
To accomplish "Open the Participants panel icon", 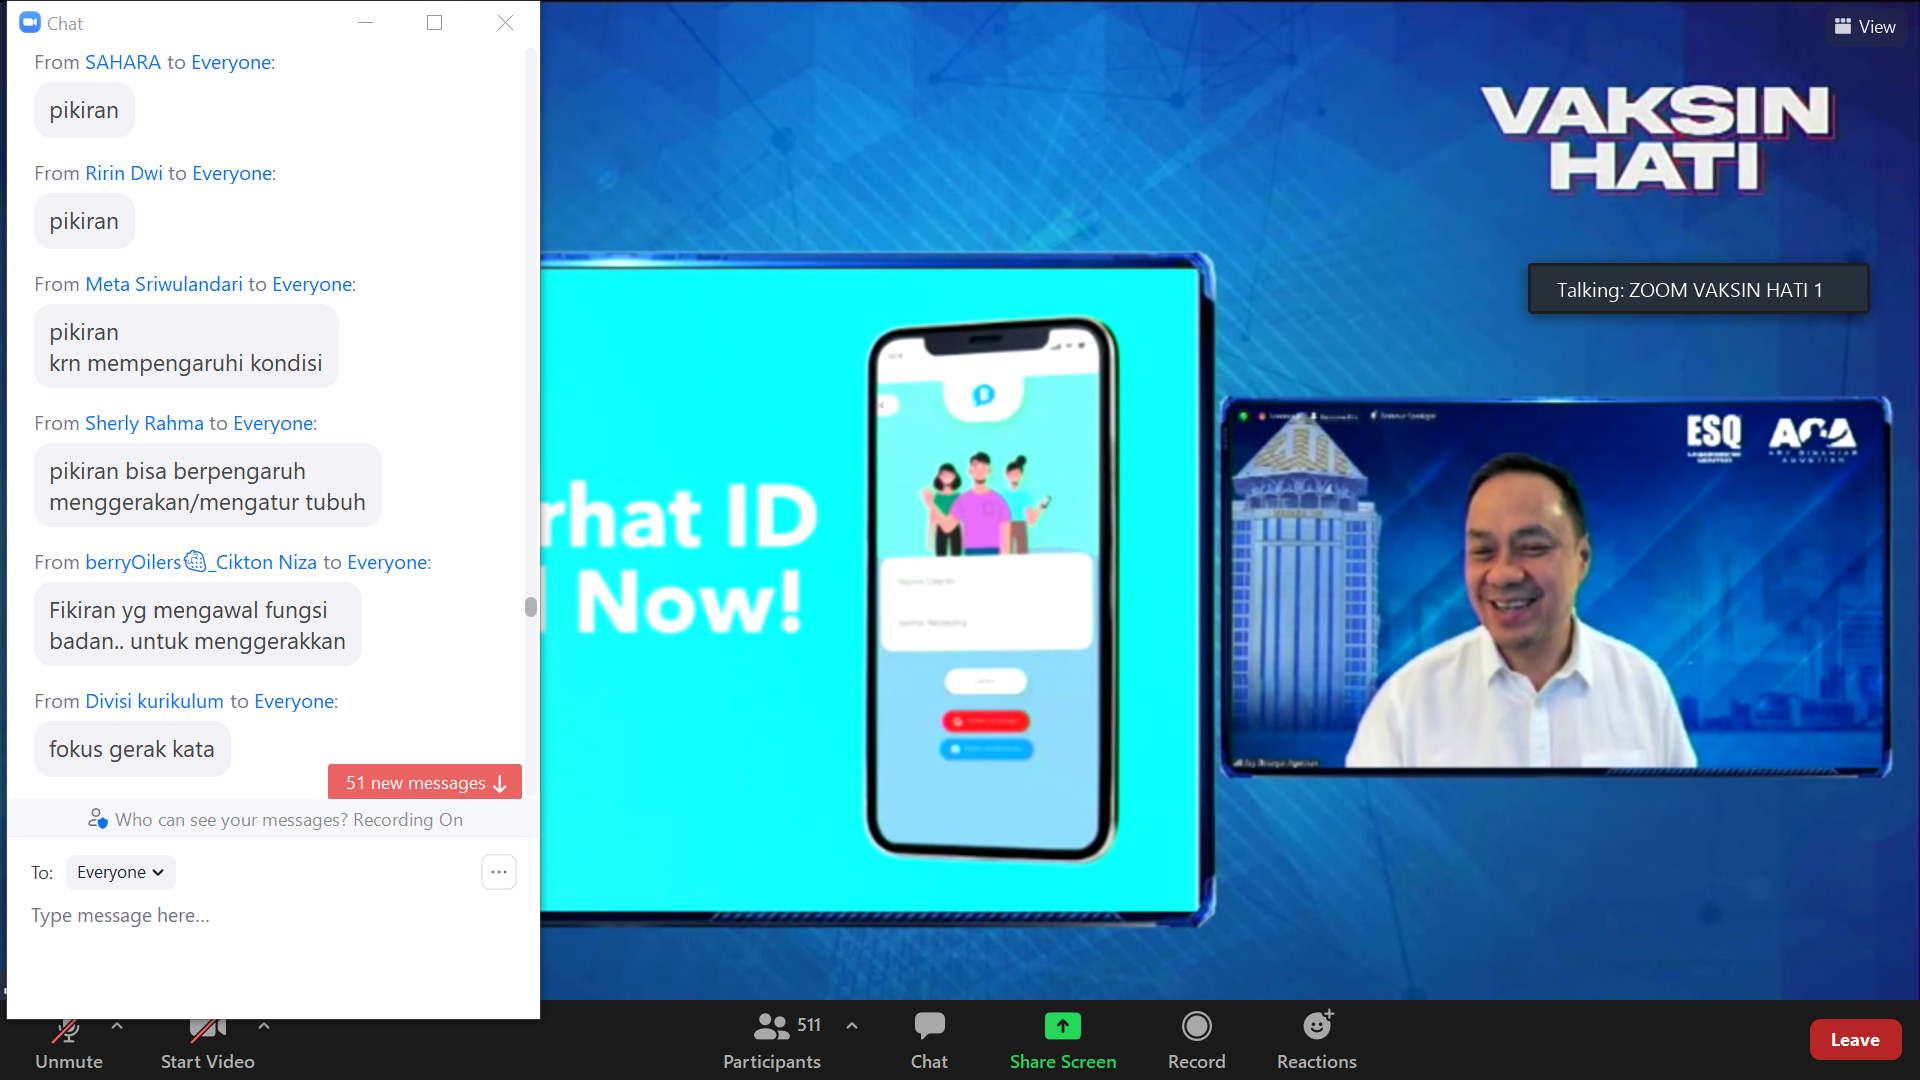I will pos(771,1027).
